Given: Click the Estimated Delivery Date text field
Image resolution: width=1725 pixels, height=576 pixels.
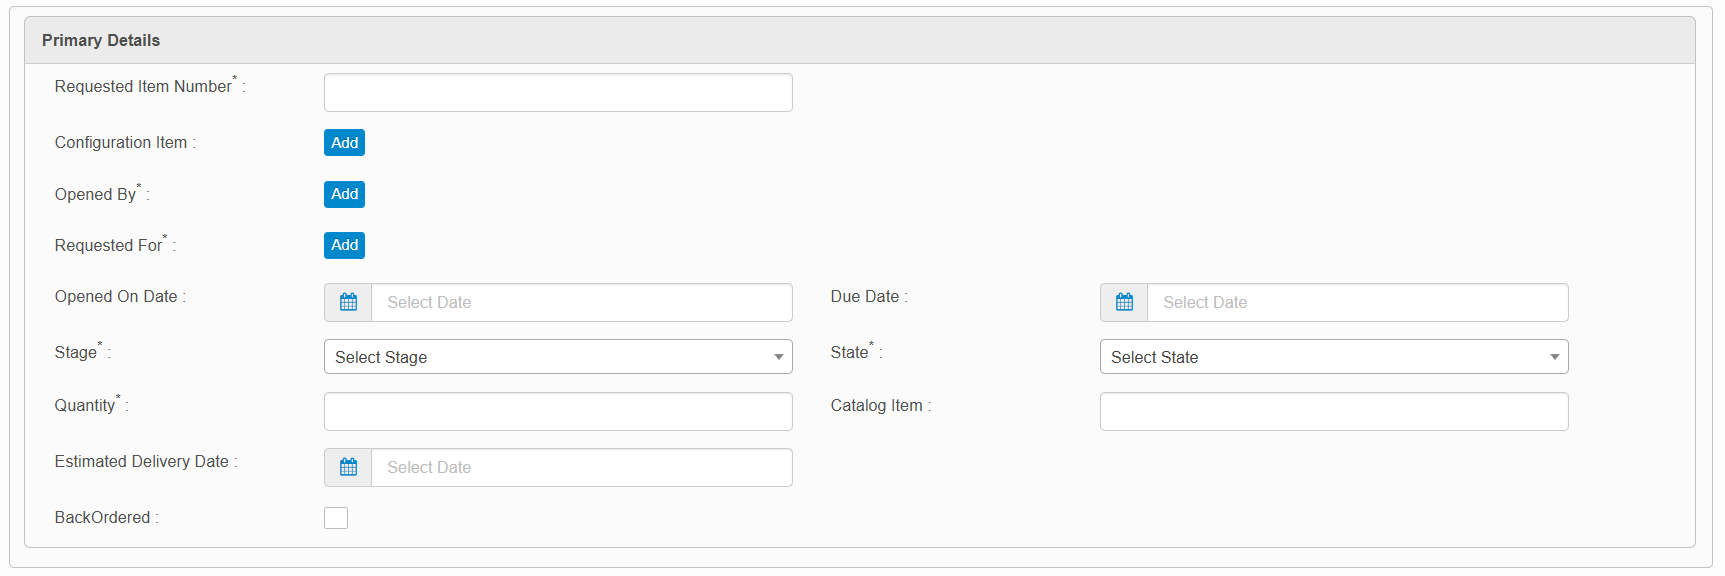Looking at the screenshot, I should pyautogui.click(x=581, y=467).
